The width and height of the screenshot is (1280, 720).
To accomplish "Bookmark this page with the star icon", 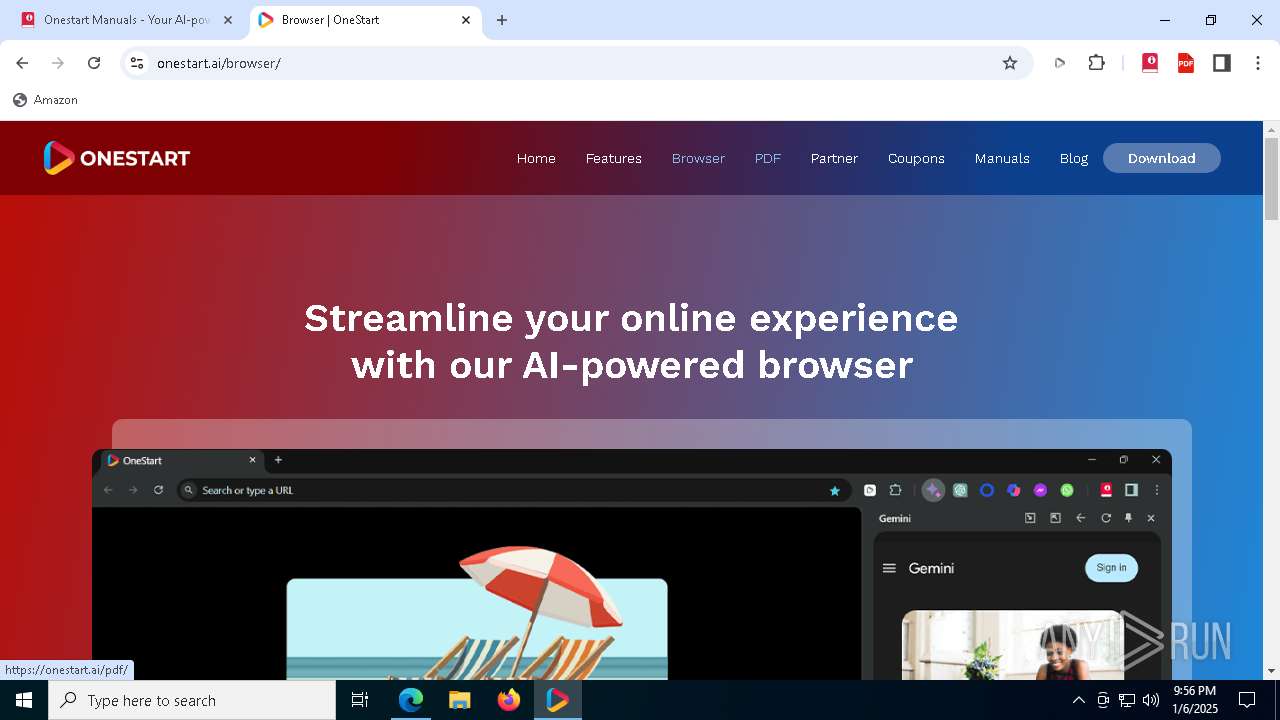I will [x=1010, y=63].
